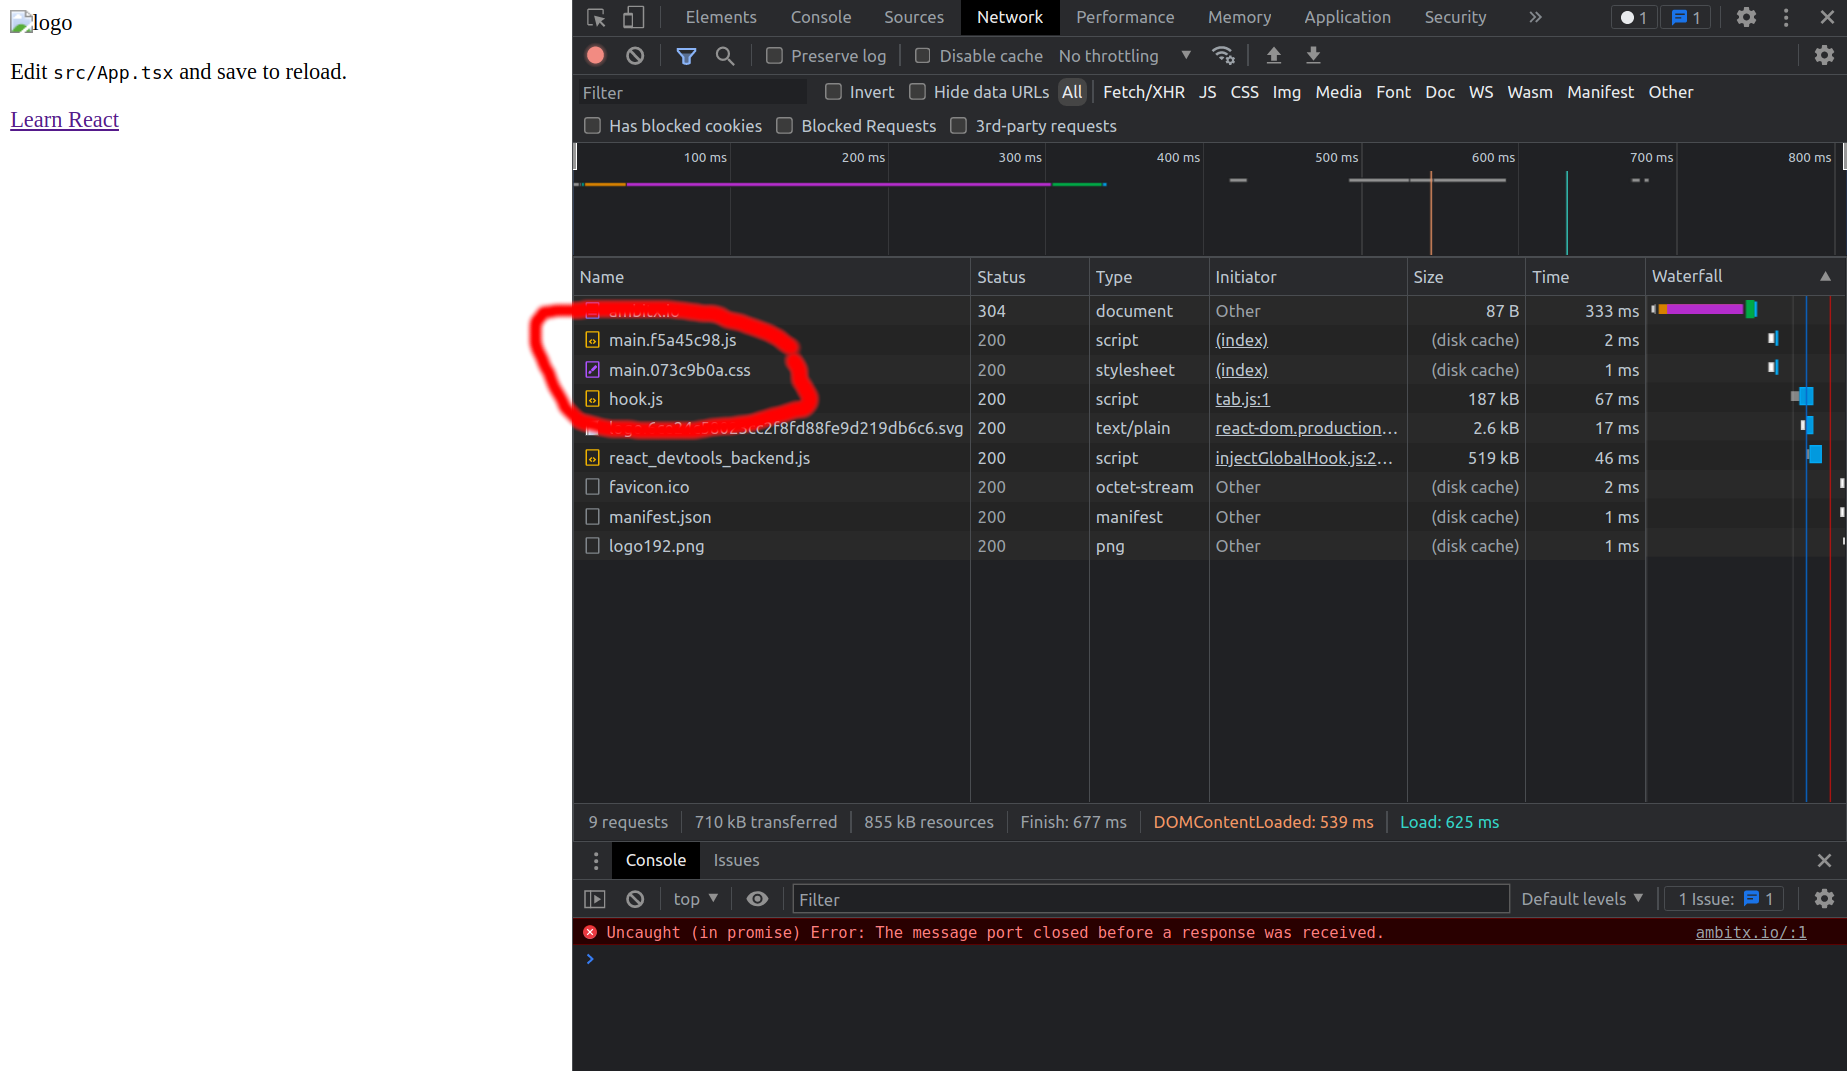Click the react_devtools_backend.js script icon
The width and height of the screenshot is (1847, 1071).
point(592,458)
